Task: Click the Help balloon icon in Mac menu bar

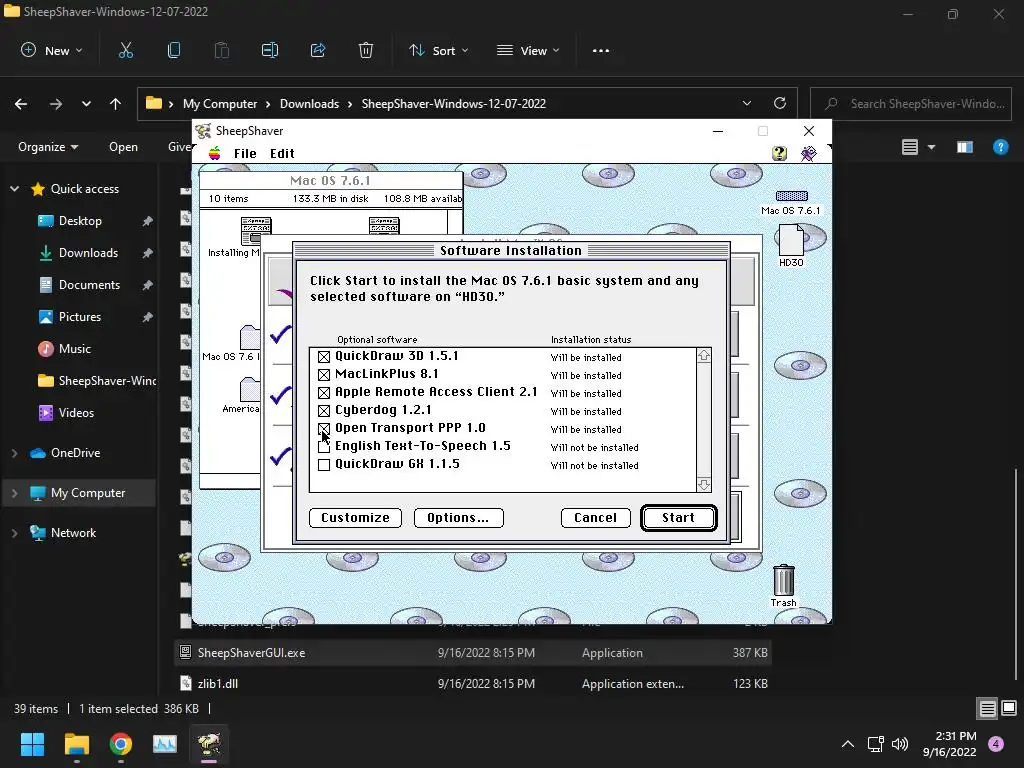Action: click(x=779, y=153)
